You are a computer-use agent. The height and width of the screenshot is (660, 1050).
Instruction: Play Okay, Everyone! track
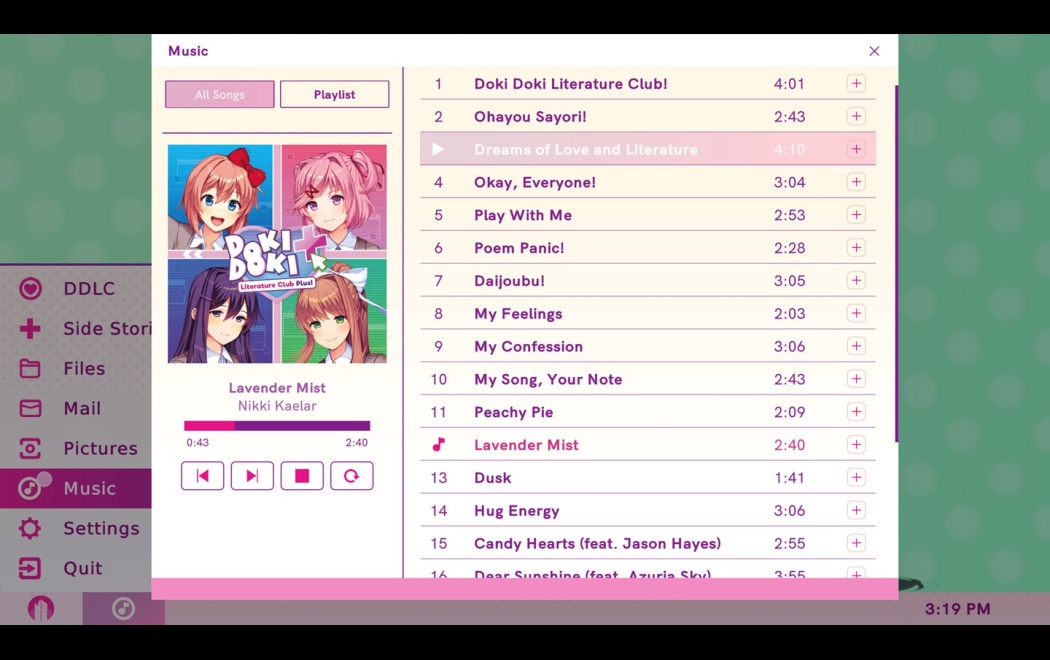pos(648,182)
